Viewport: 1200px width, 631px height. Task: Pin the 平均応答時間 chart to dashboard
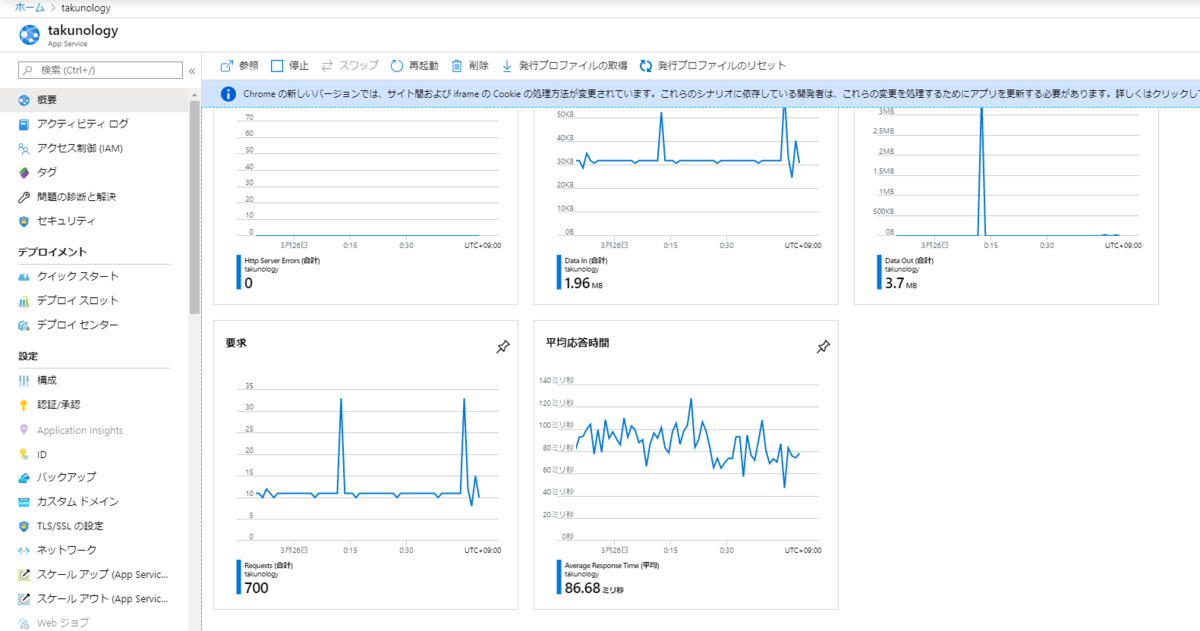[823, 347]
